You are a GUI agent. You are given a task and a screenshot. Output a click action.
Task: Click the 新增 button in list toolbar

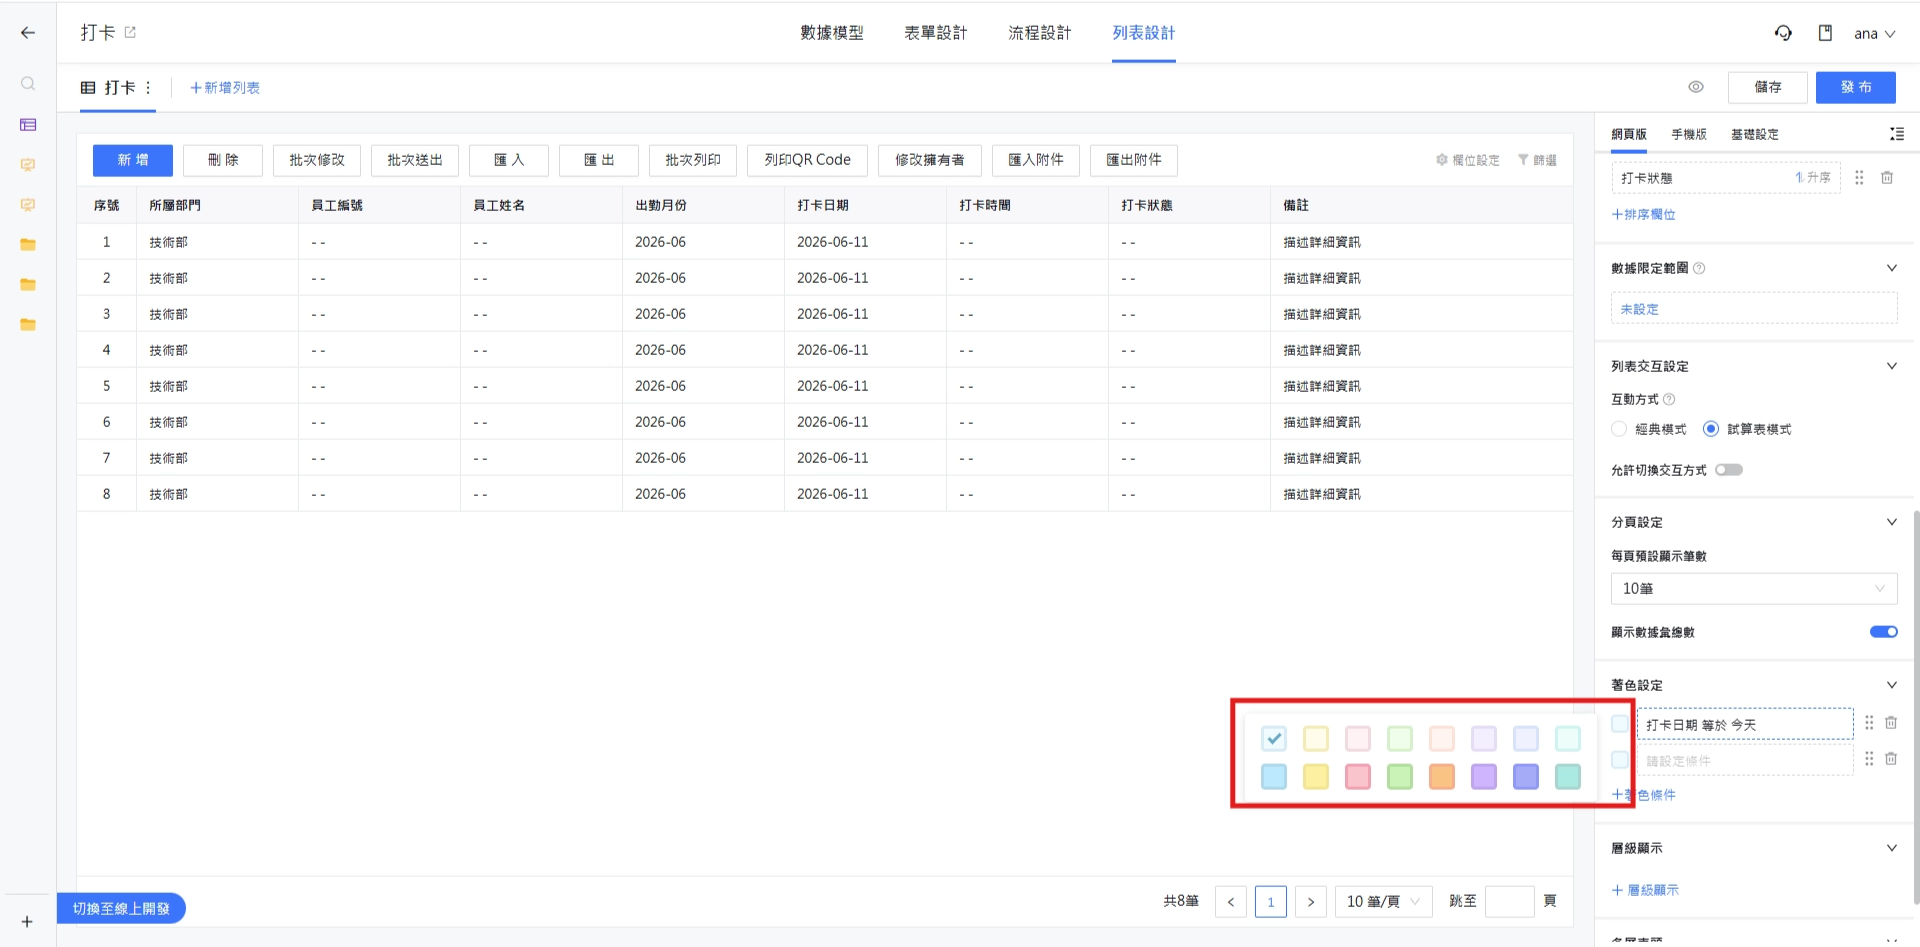click(133, 160)
